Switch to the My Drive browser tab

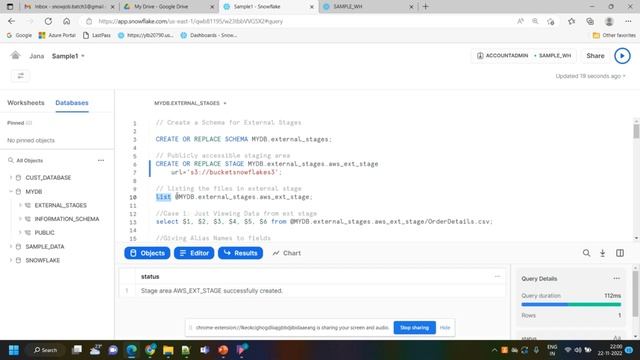[168, 7]
